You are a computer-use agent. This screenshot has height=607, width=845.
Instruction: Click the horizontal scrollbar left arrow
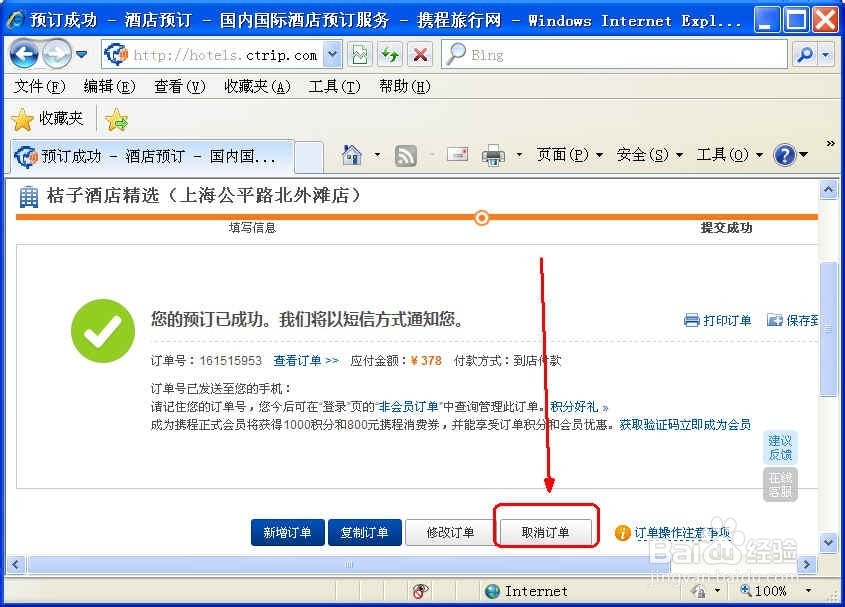(x=16, y=564)
